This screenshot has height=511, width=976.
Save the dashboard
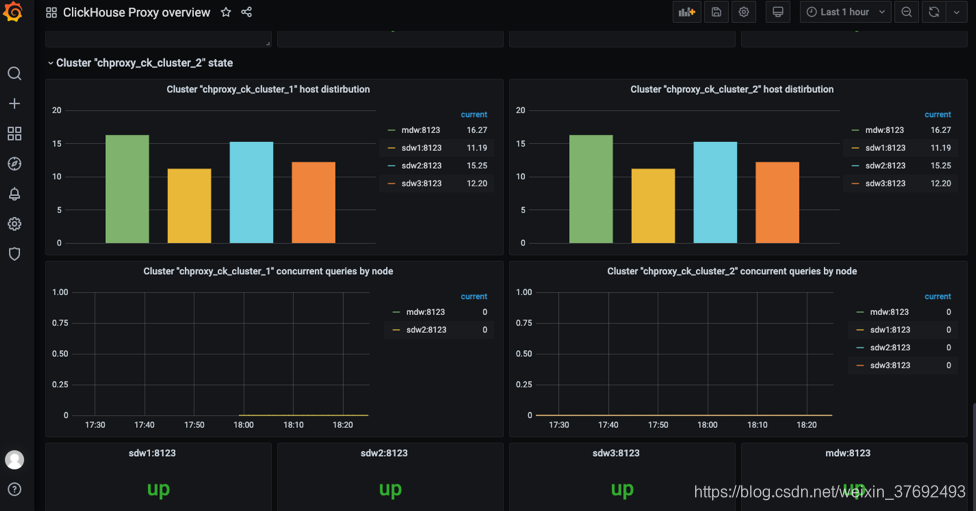click(x=716, y=12)
